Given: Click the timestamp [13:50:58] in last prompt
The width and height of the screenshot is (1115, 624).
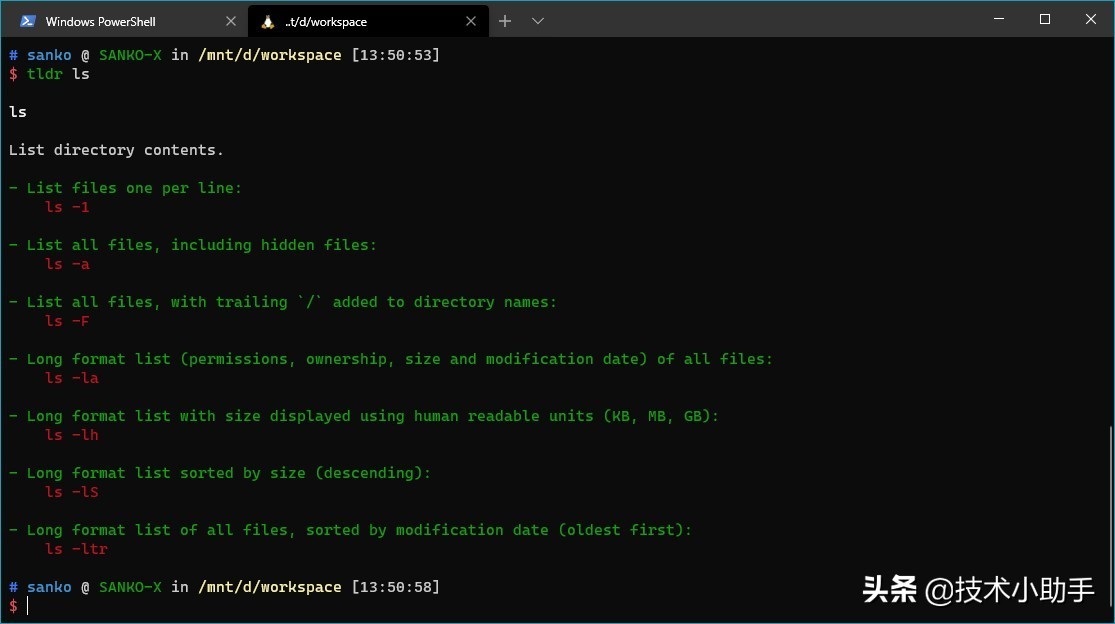Looking at the screenshot, I should [x=395, y=587].
